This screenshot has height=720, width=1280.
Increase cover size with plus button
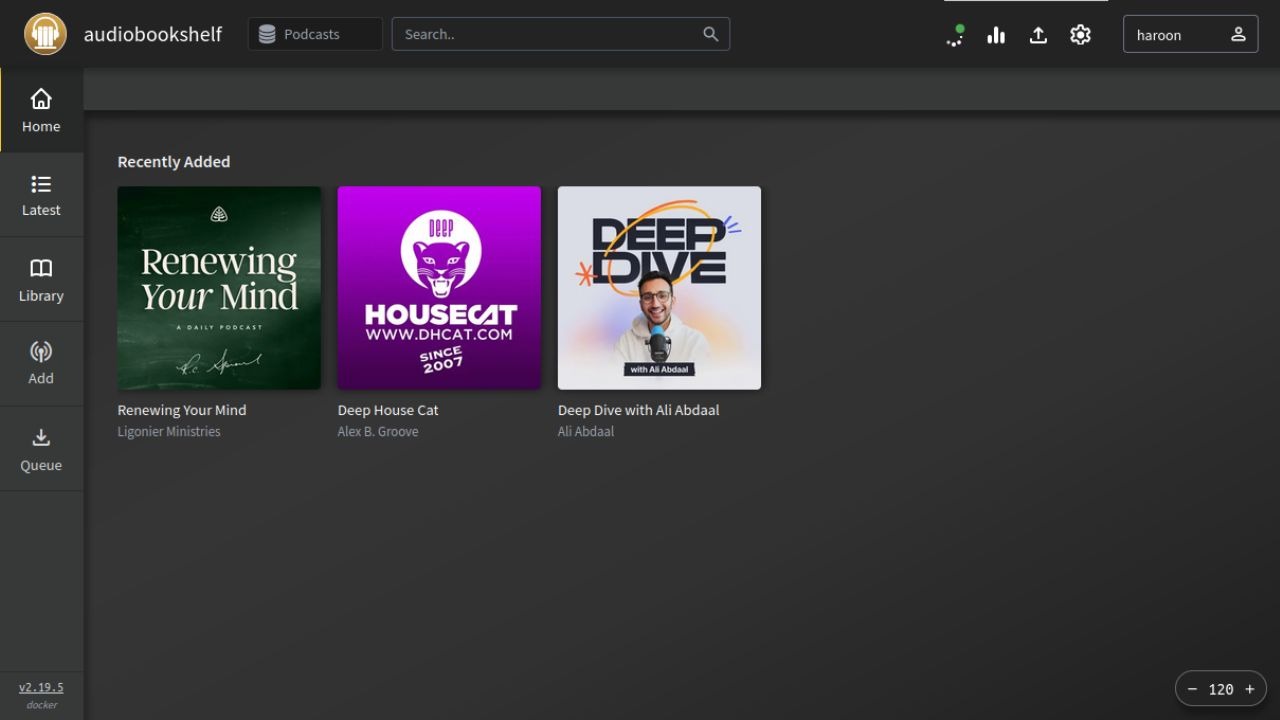[x=1249, y=689]
